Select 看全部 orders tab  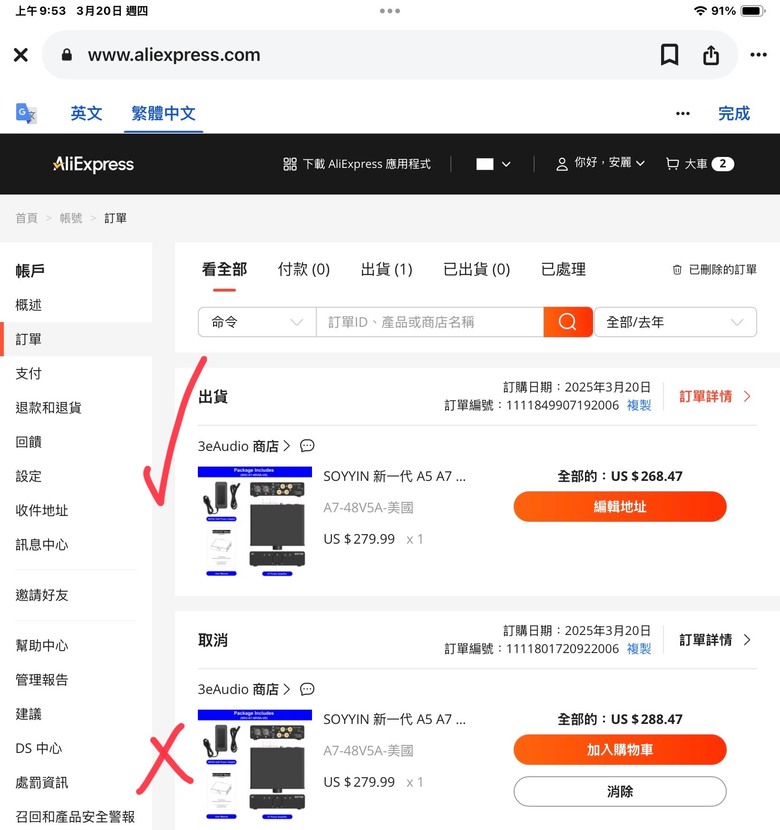click(224, 269)
